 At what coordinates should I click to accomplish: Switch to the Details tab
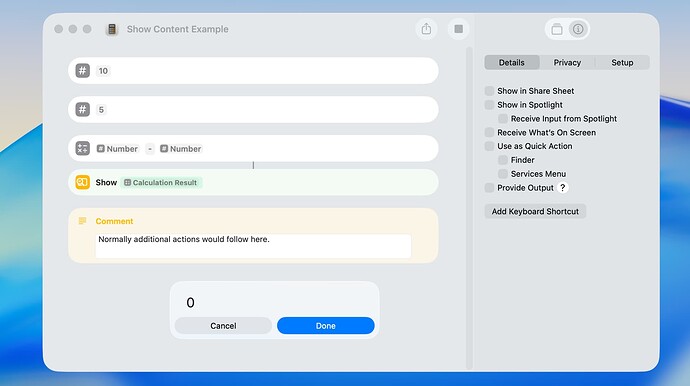[512, 62]
